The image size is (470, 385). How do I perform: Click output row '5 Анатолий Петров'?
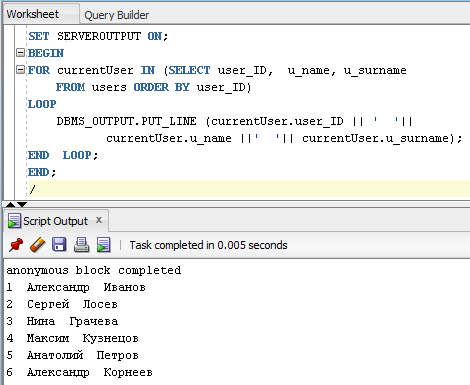[x=72, y=355]
